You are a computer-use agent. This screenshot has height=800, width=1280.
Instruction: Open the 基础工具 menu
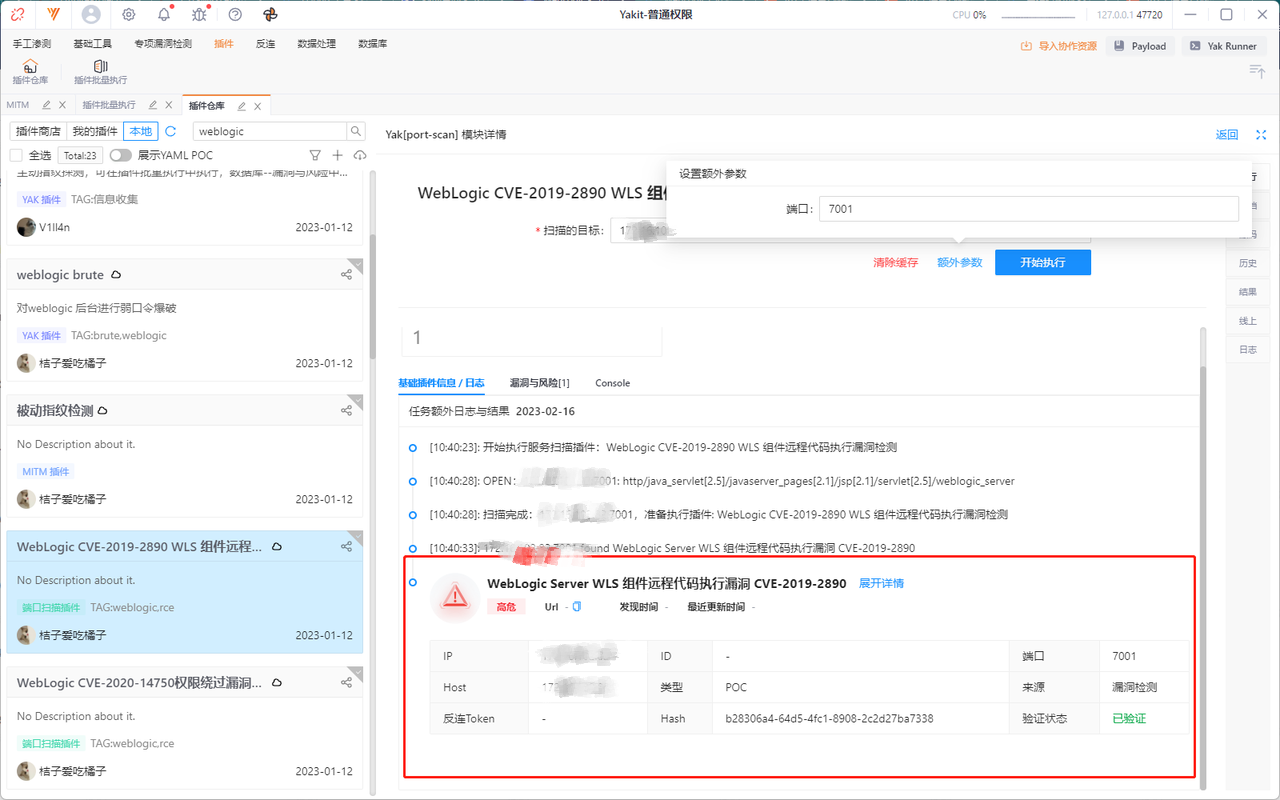93,44
